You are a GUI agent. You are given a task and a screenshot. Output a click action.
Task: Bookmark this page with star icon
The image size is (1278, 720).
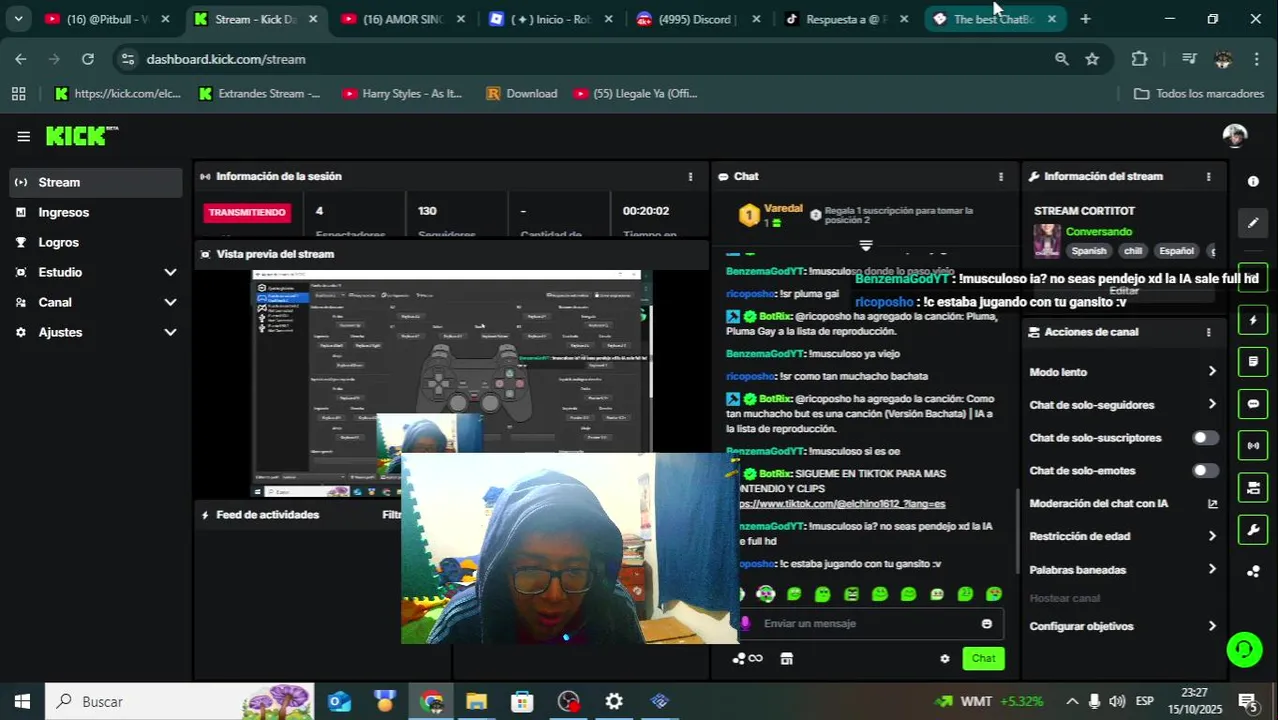(x=1092, y=59)
